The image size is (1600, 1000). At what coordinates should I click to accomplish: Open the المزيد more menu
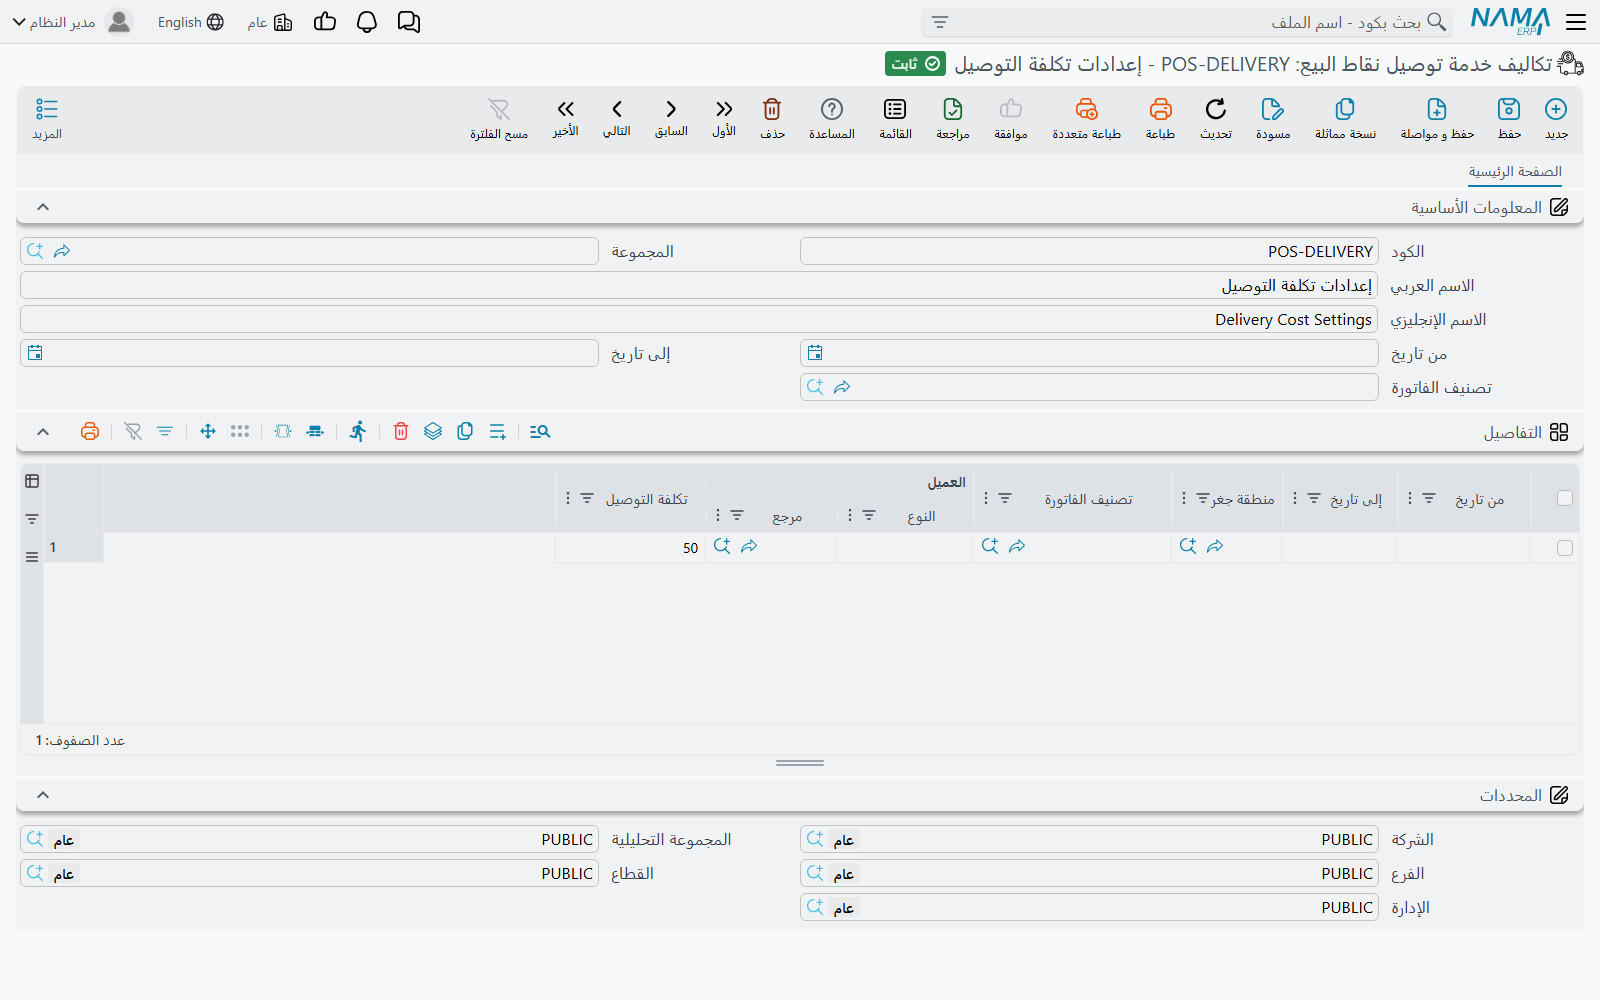47,118
